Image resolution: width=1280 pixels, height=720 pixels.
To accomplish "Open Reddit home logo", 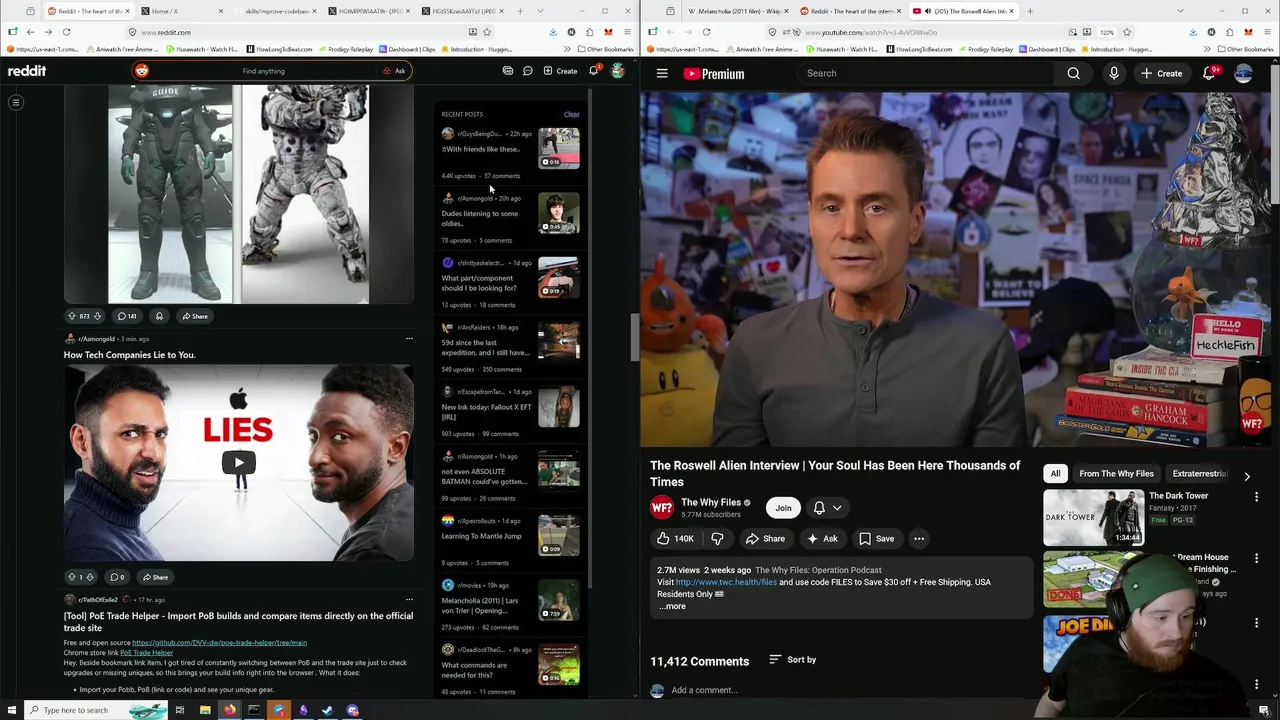I will click(27, 71).
